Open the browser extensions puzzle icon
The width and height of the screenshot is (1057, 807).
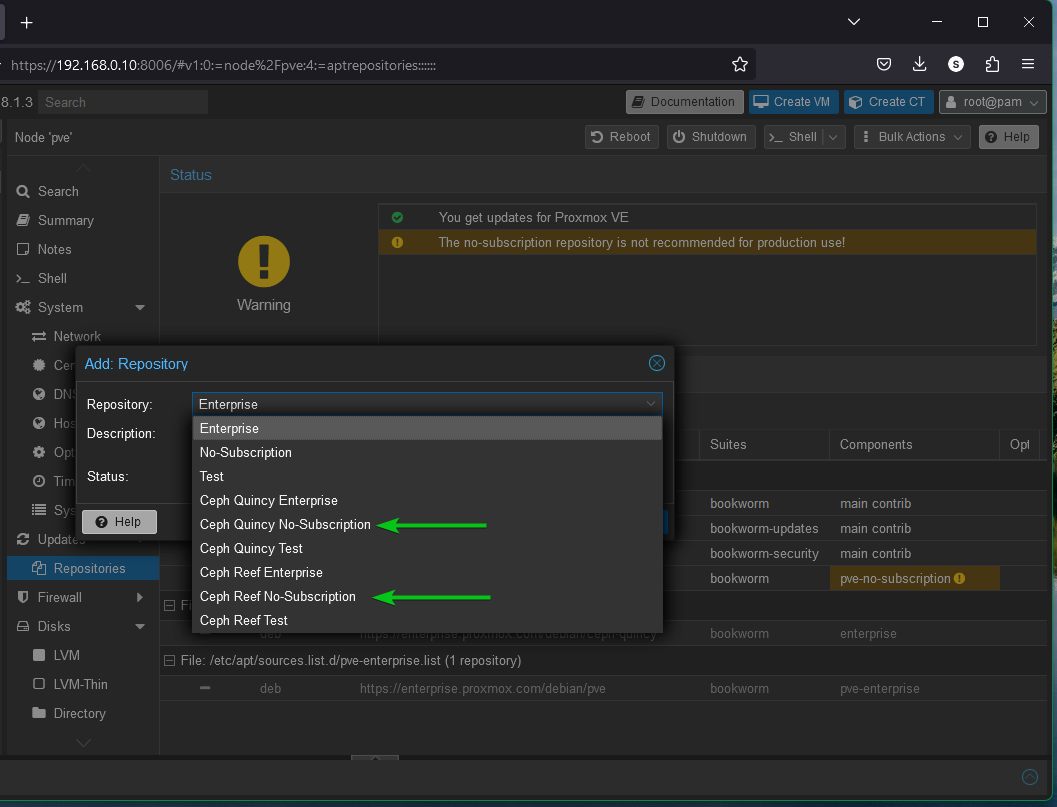coord(992,64)
